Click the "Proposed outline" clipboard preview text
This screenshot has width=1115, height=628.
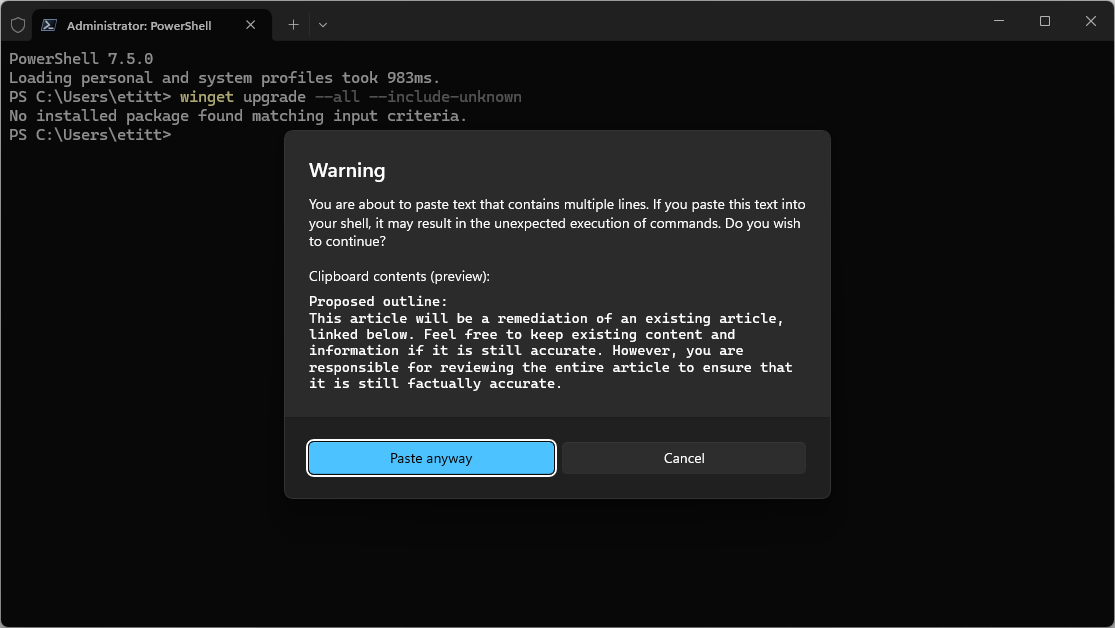point(378,301)
